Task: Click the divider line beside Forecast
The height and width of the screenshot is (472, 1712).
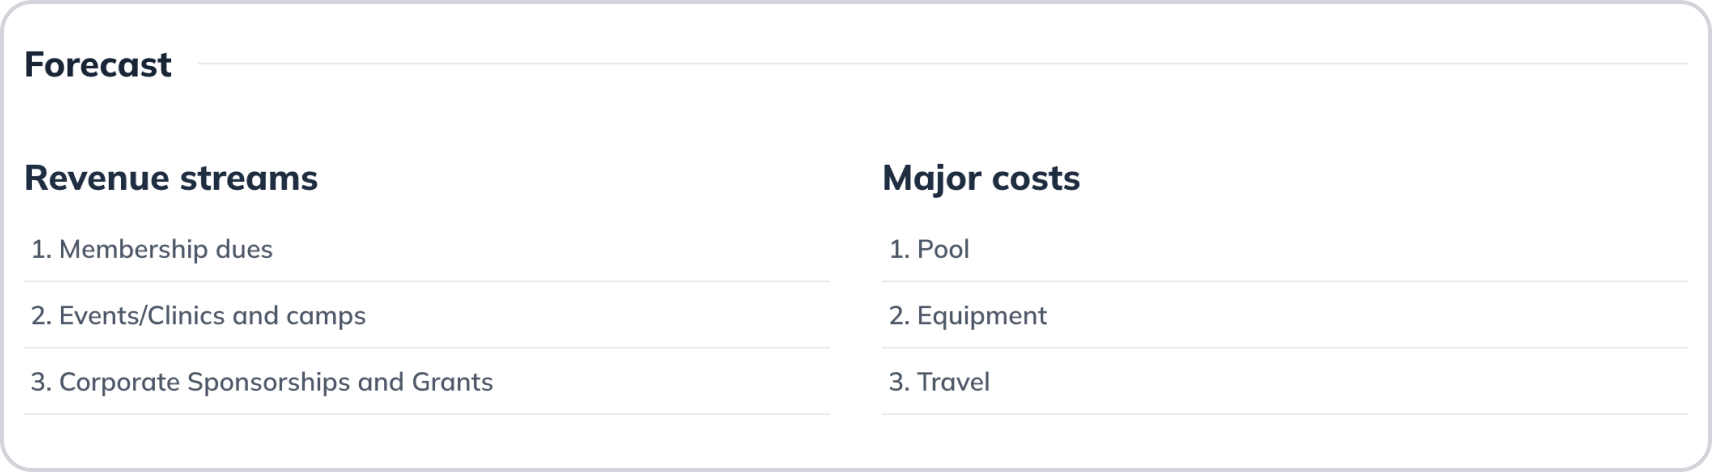Action: (x=940, y=64)
